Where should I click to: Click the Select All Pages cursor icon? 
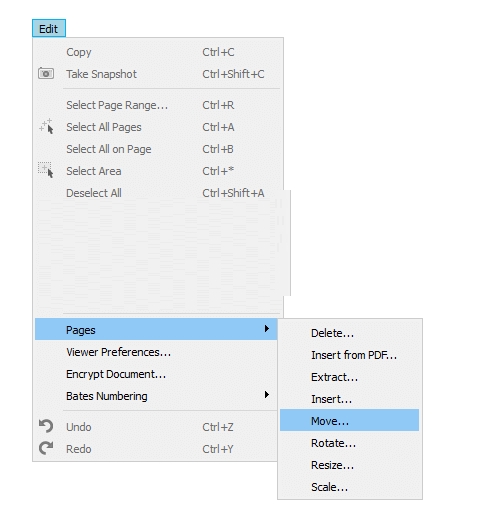tap(46, 126)
